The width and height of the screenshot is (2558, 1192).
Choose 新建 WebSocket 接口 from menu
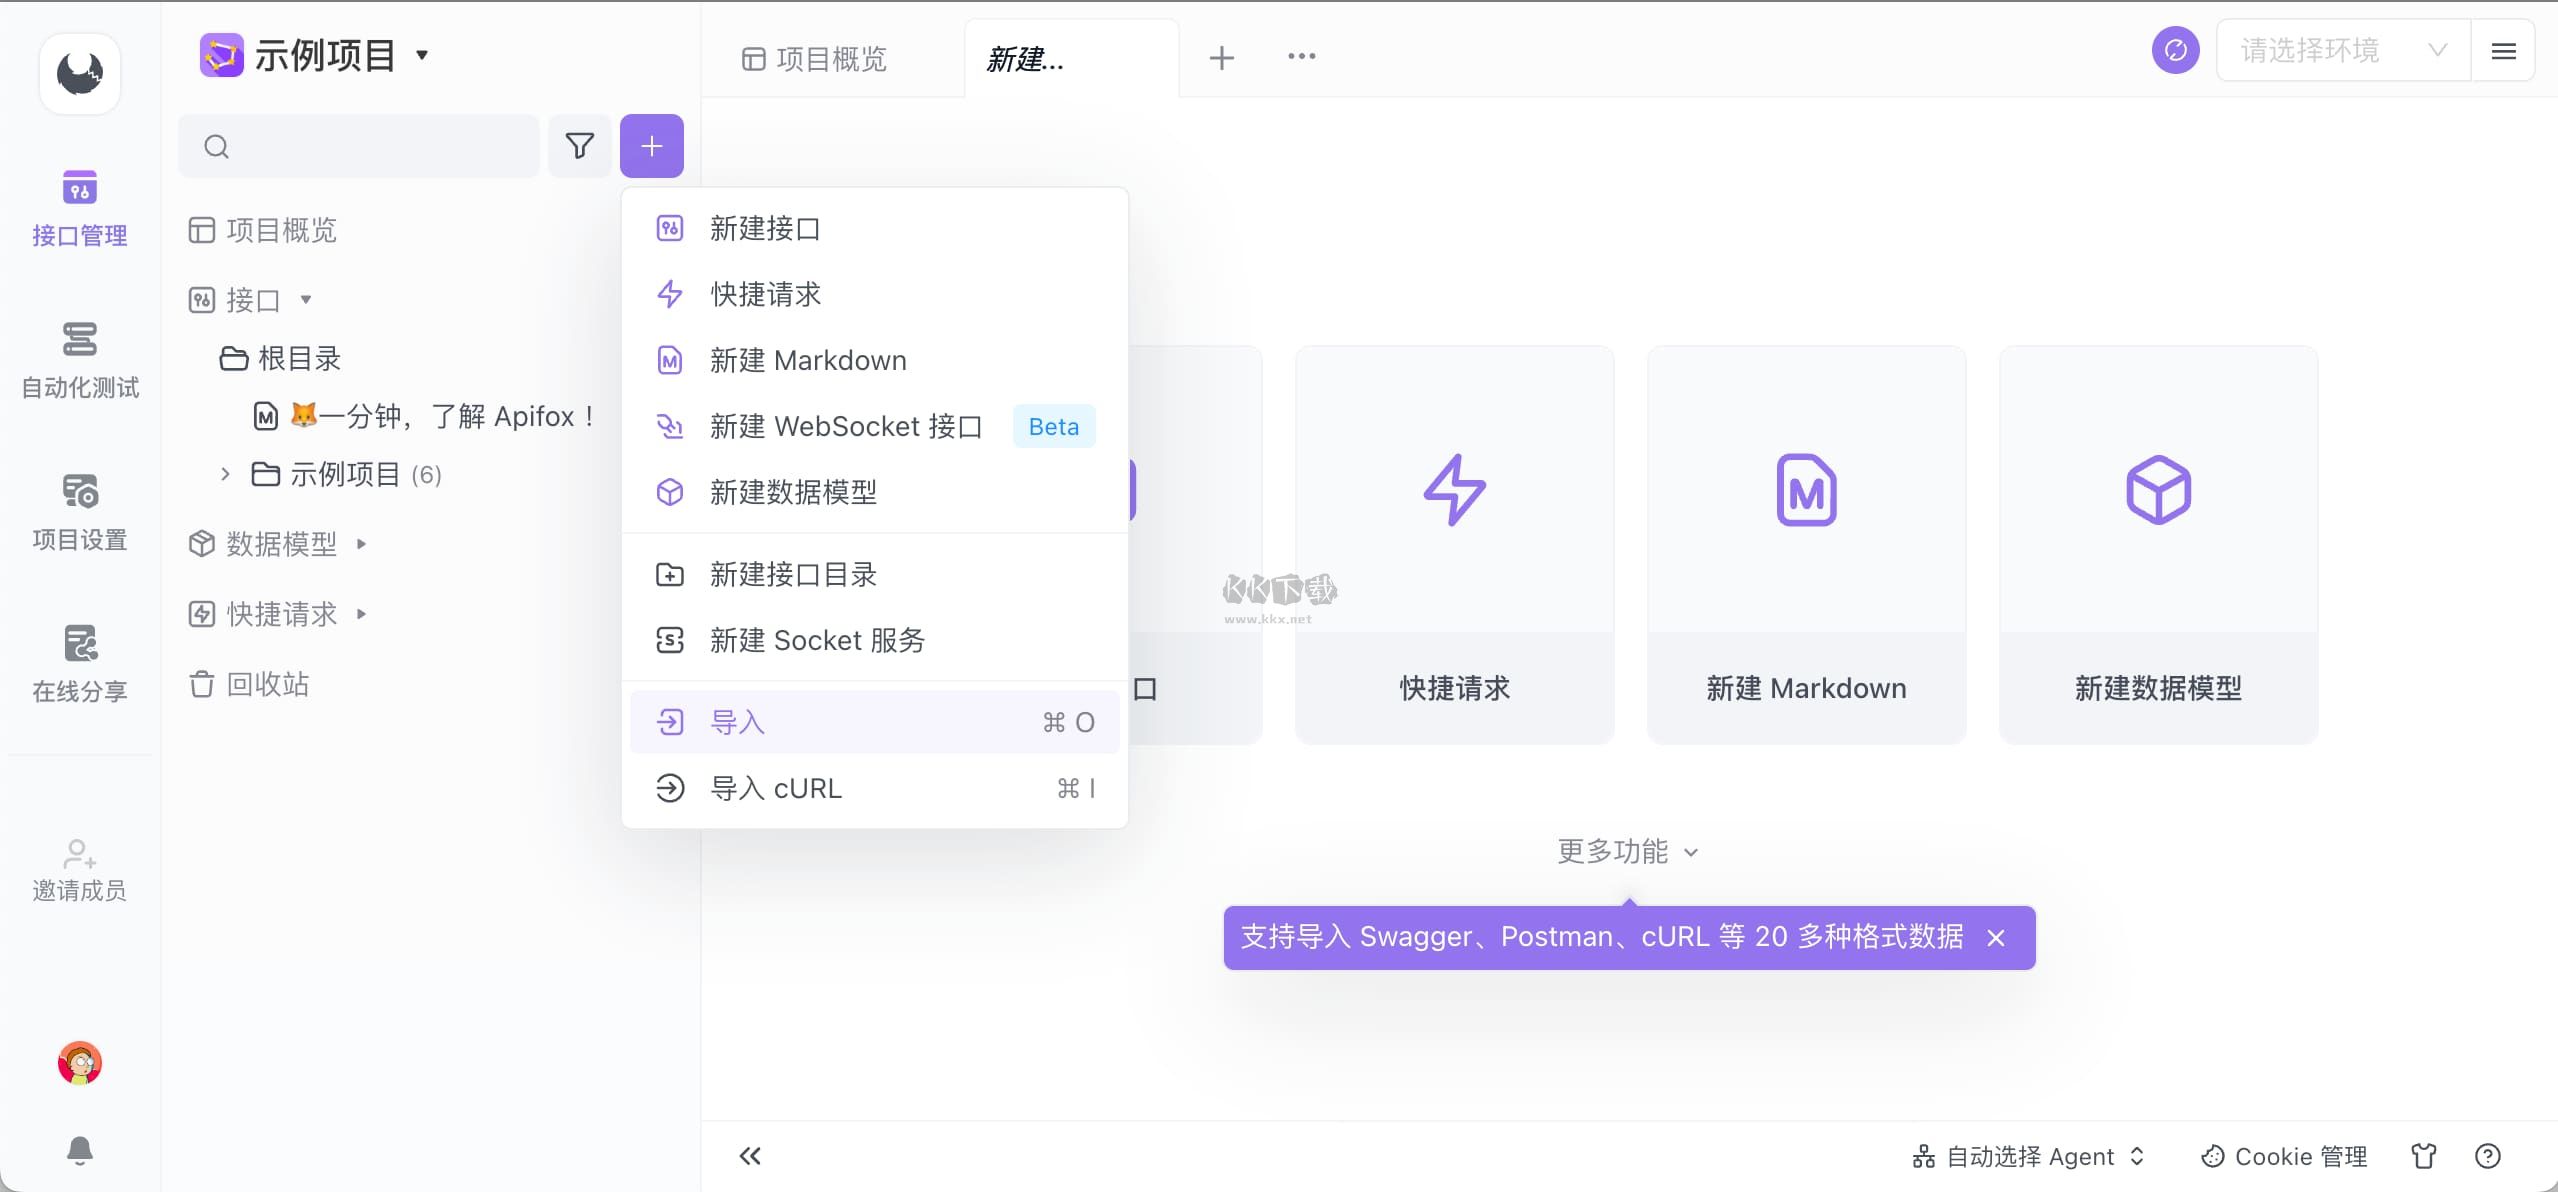[x=845, y=426]
